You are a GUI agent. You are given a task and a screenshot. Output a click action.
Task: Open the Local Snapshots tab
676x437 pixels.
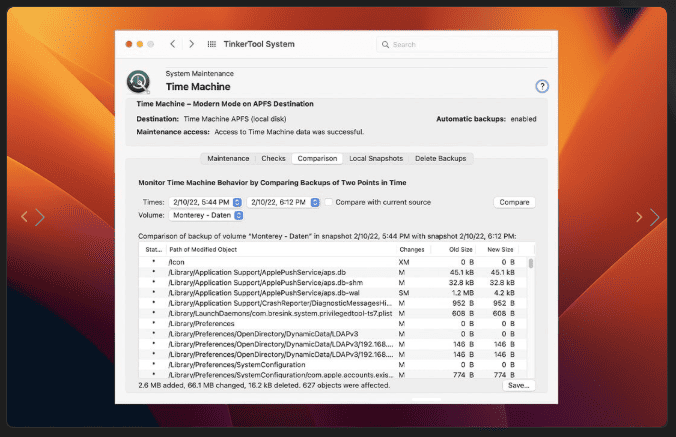pos(376,159)
